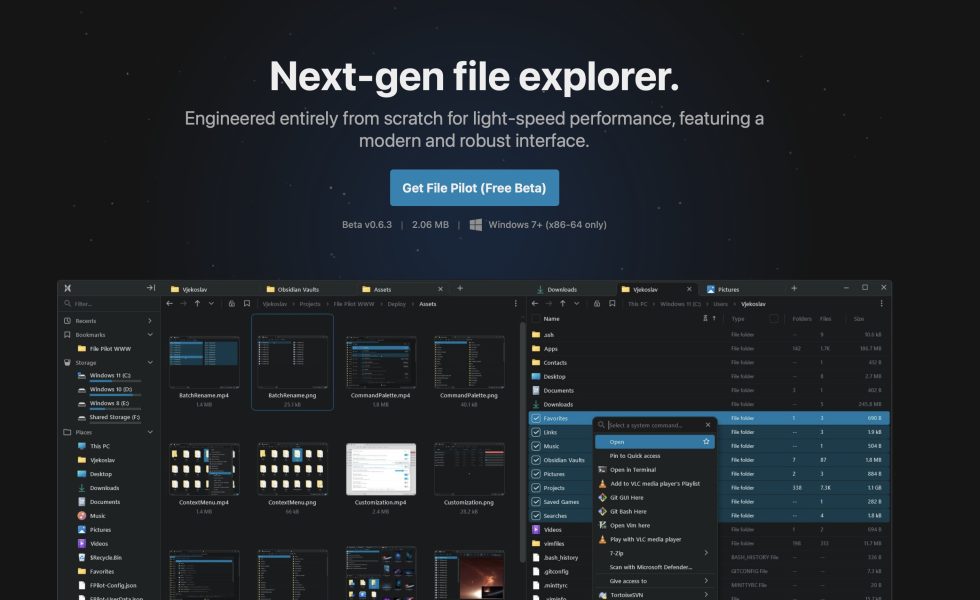
Task: Go up one folder in the right pane
Action: [563, 303]
